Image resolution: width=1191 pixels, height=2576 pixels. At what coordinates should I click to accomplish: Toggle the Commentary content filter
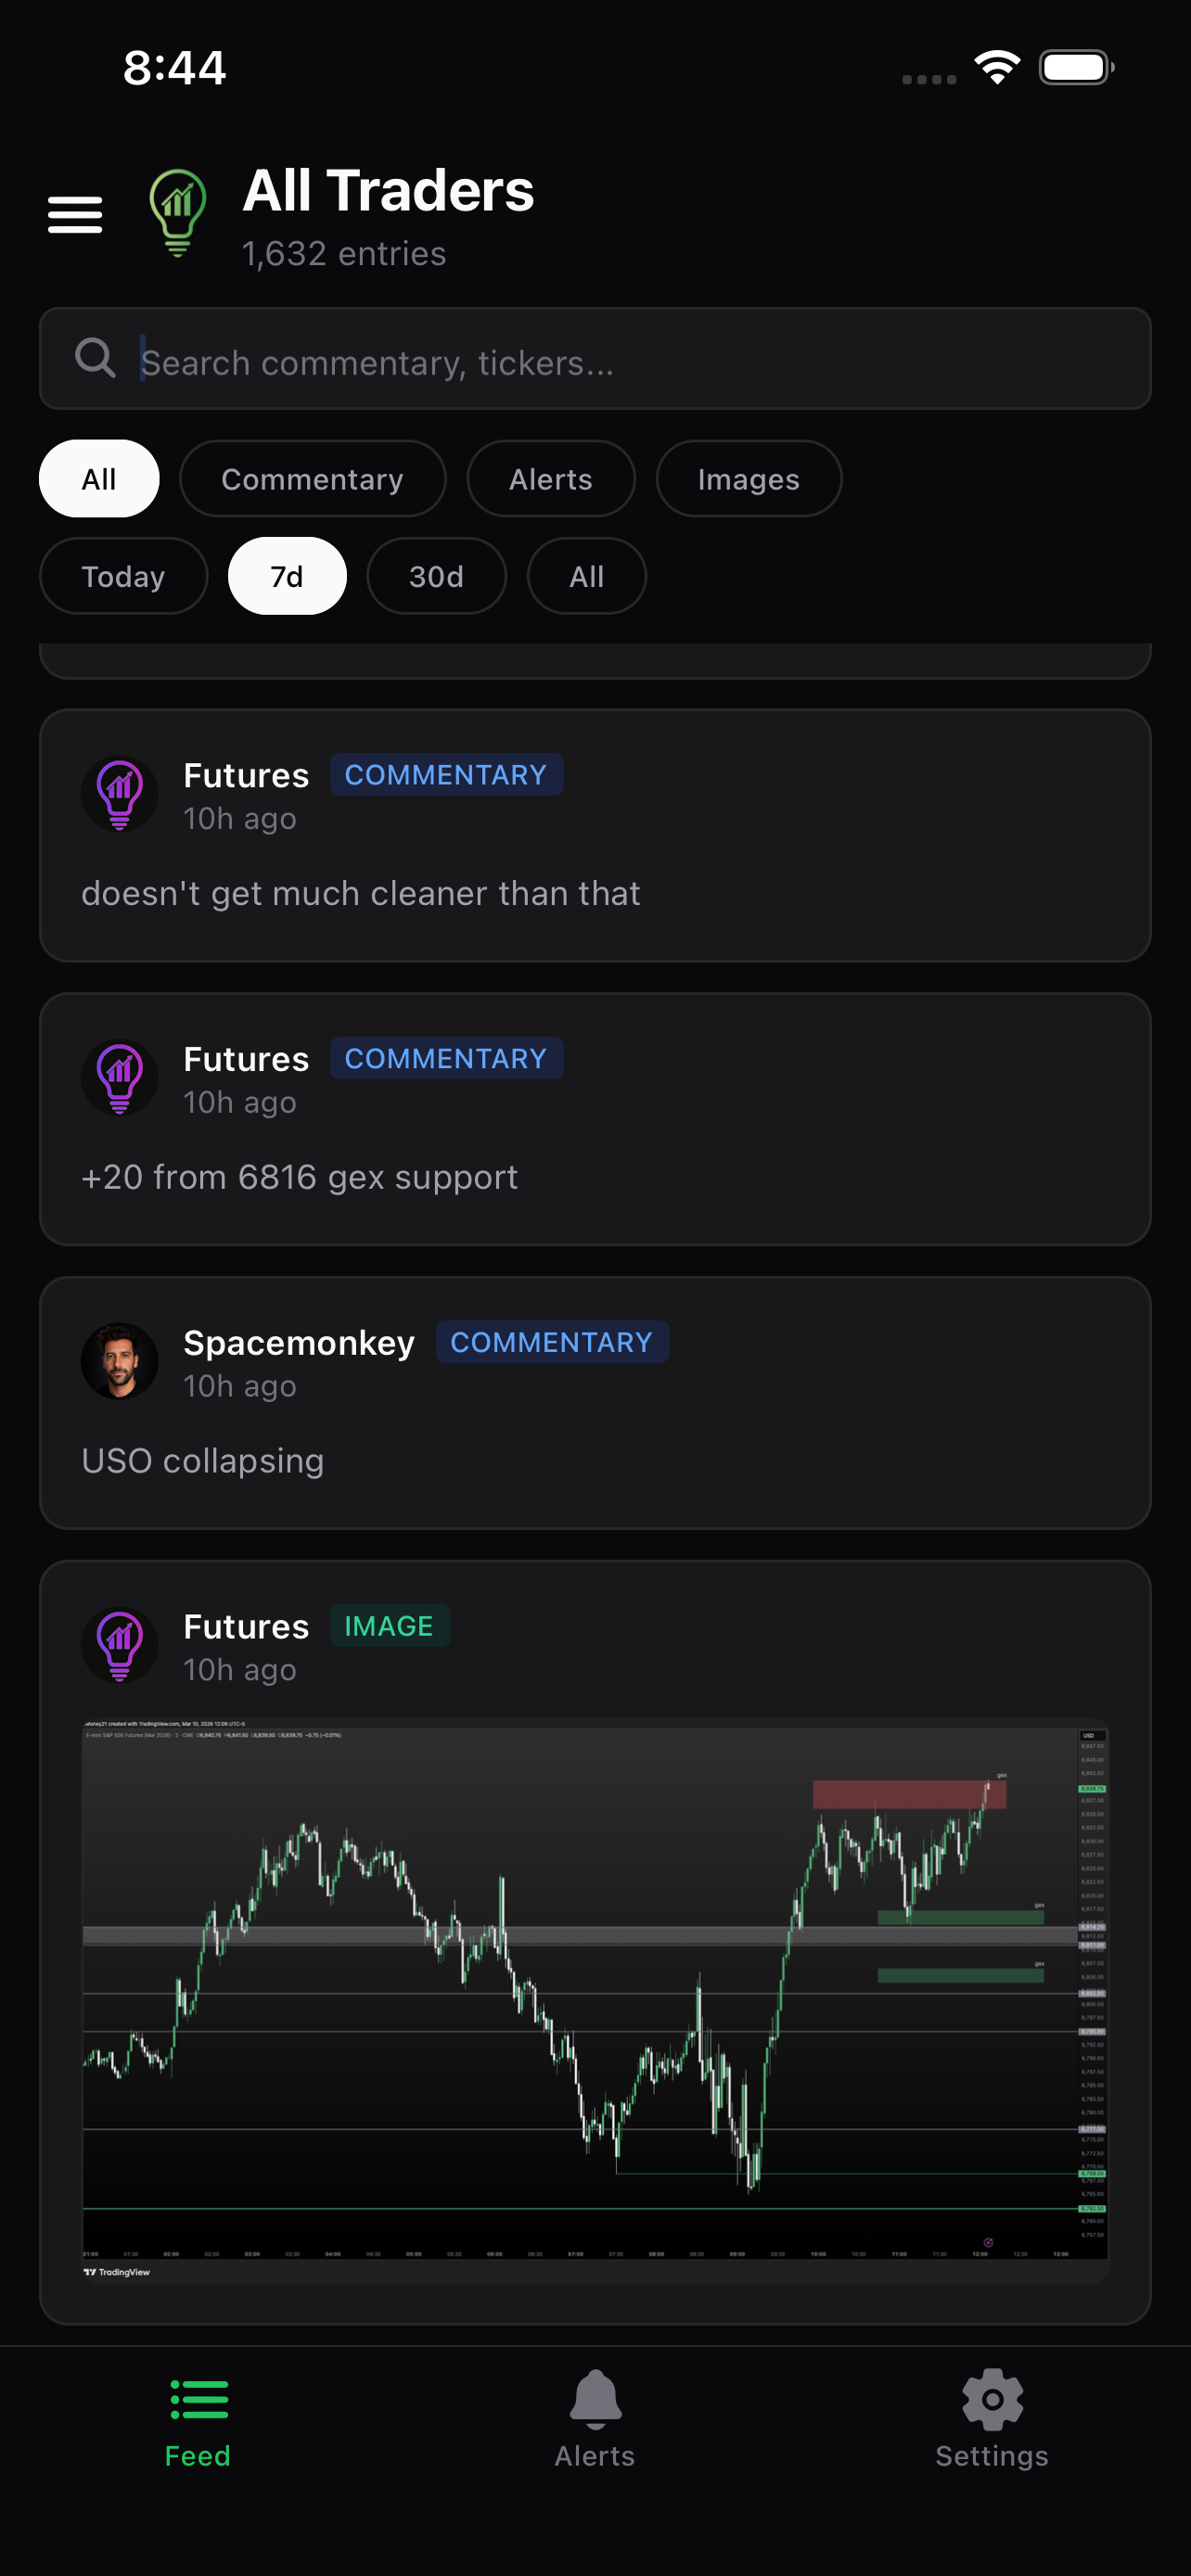coord(312,479)
